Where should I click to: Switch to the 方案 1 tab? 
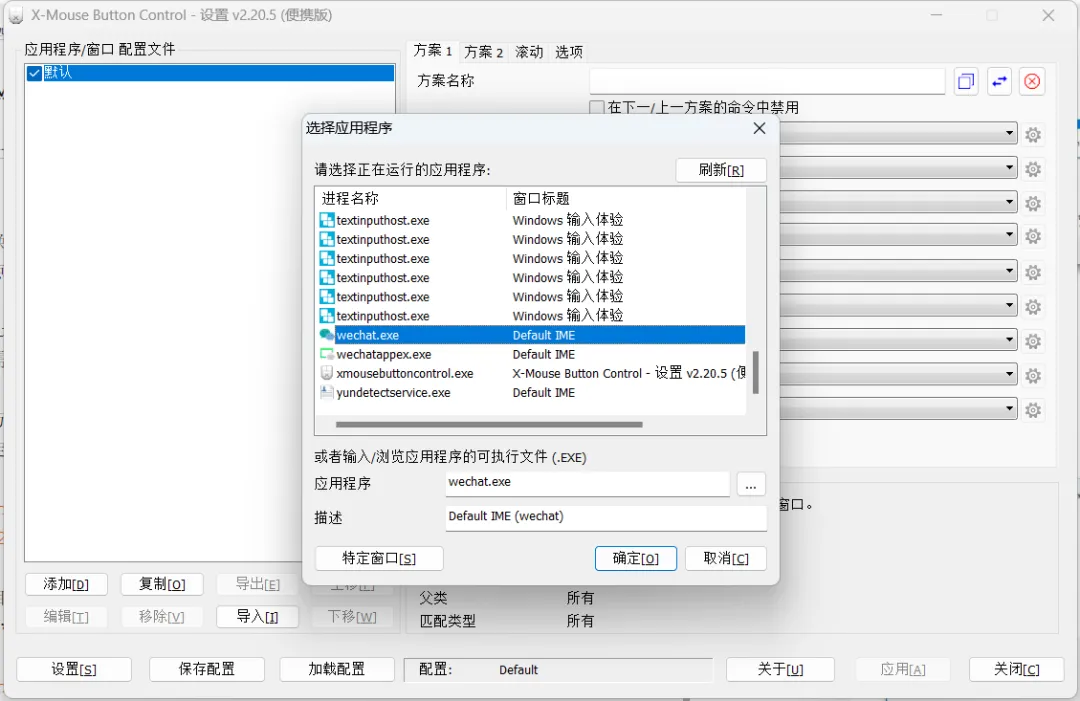click(x=433, y=51)
